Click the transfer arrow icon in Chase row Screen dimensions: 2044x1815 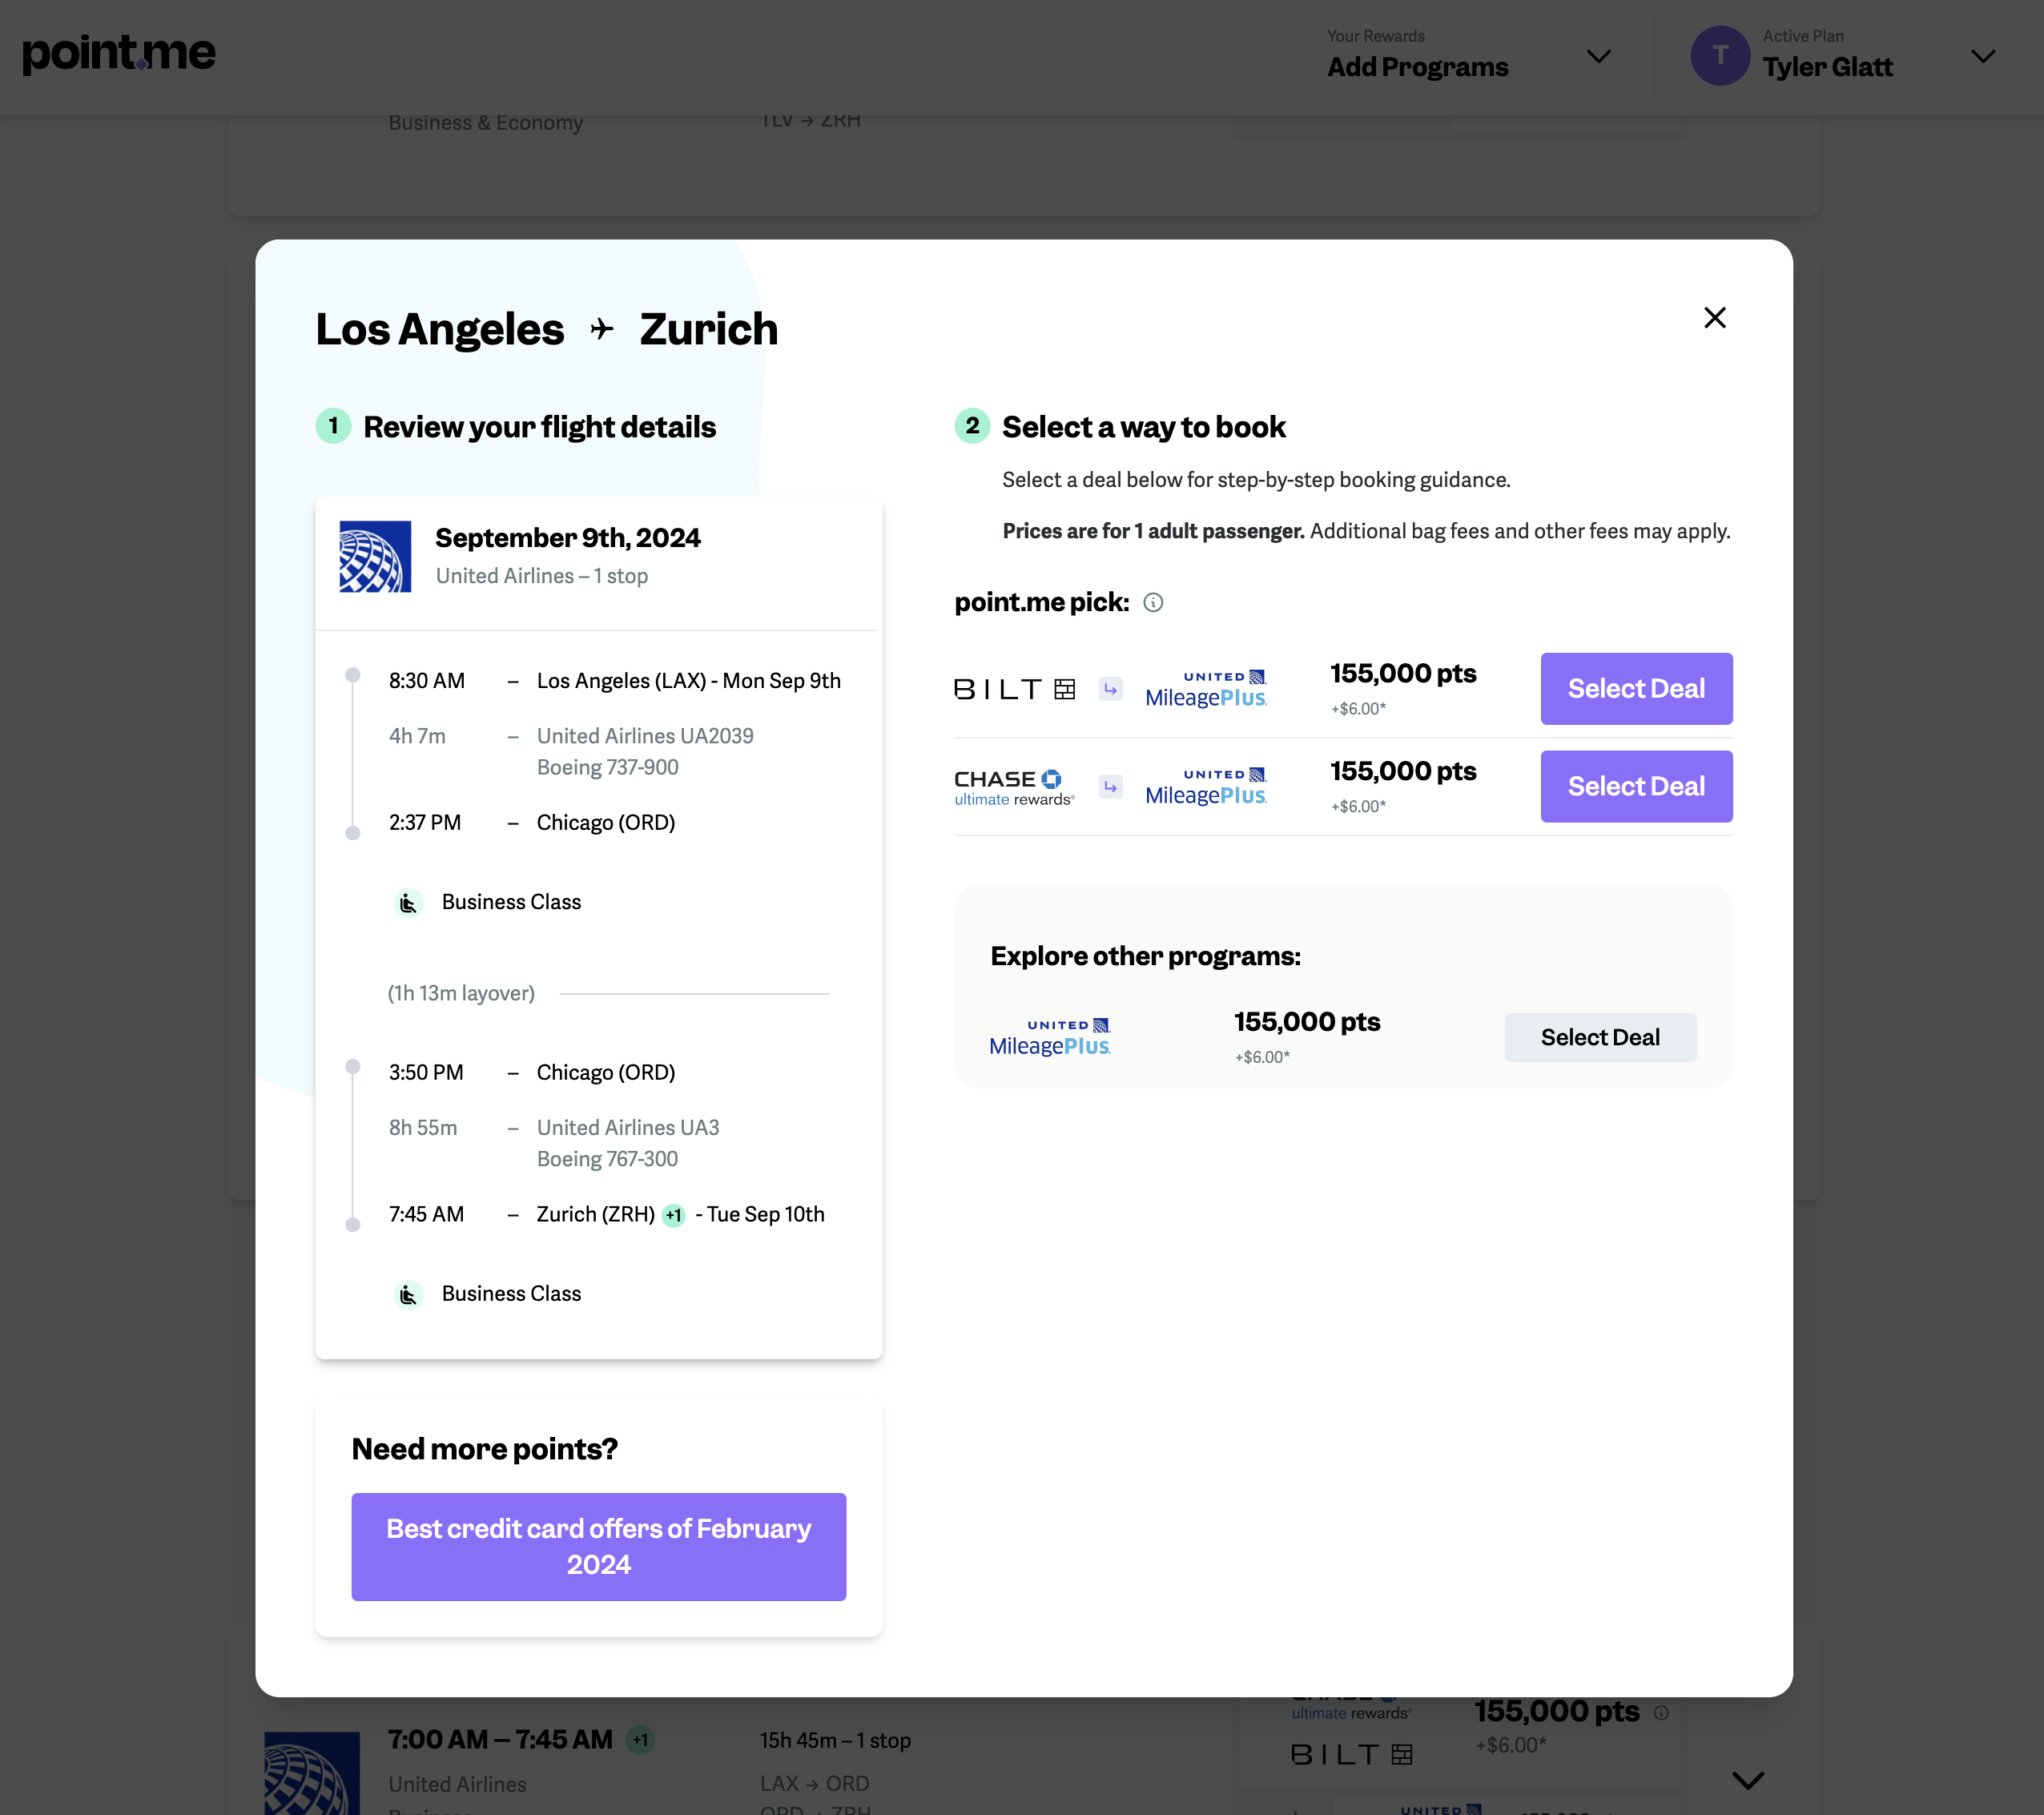click(1110, 787)
